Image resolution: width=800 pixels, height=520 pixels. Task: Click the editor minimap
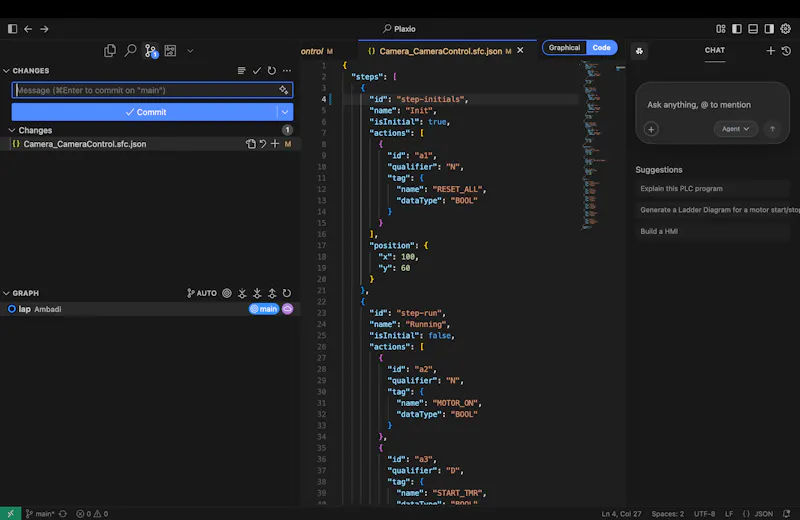coord(594,145)
